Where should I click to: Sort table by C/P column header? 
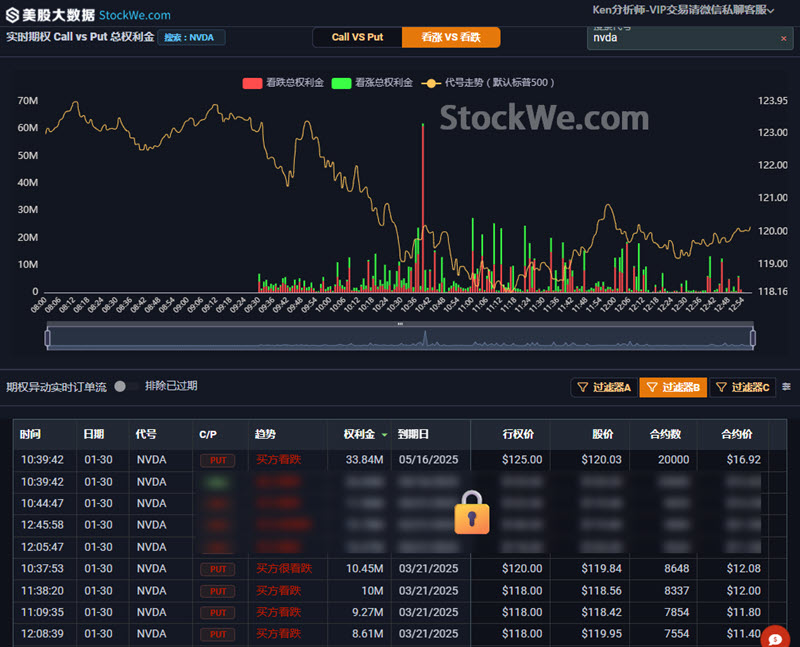tap(208, 435)
